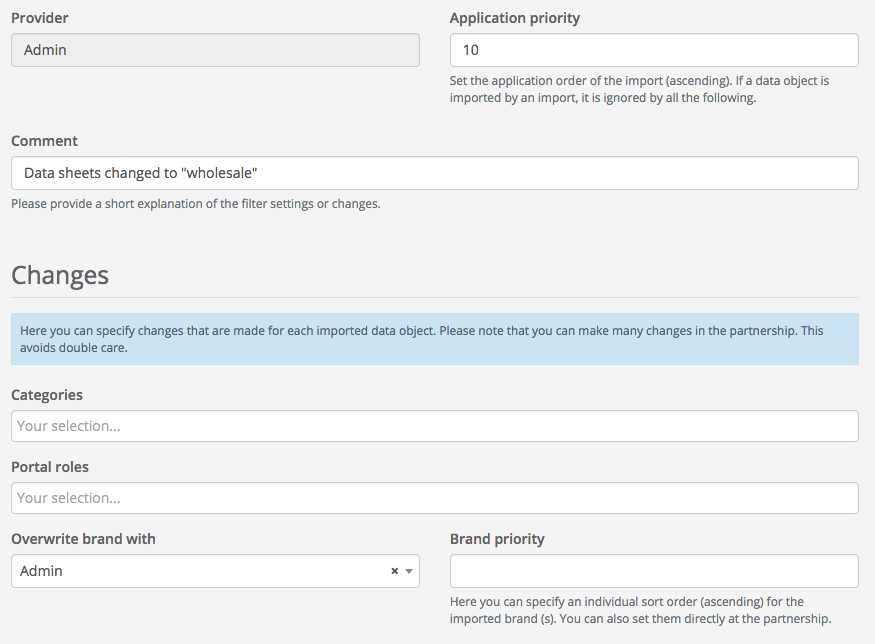Click into the Comment text field

(x=434, y=173)
